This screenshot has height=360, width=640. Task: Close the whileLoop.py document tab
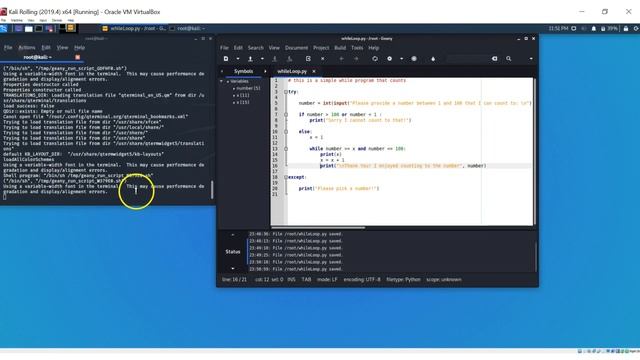pos(314,71)
